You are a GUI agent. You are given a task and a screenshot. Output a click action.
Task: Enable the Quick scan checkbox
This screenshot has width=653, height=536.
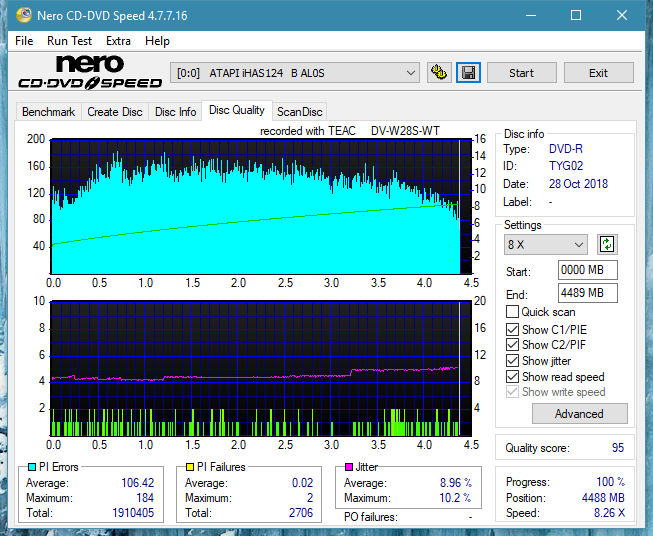tap(512, 312)
